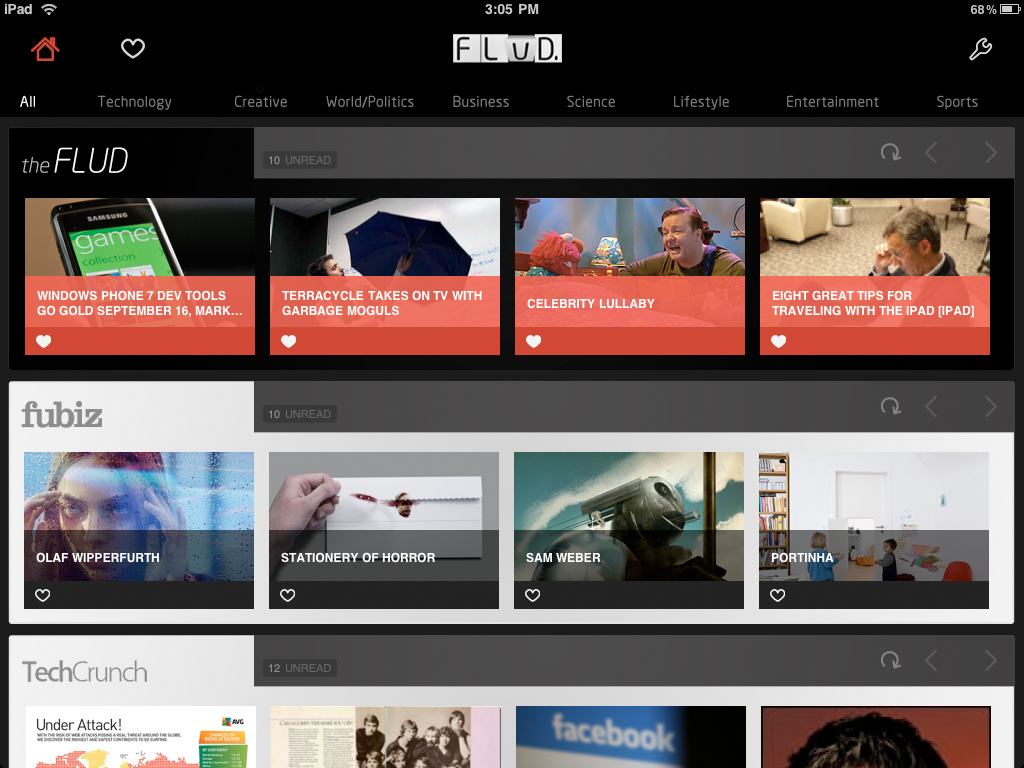Switch to World/Politics category
The width and height of the screenshot is (1024, 768).
(x=370, y=102)
